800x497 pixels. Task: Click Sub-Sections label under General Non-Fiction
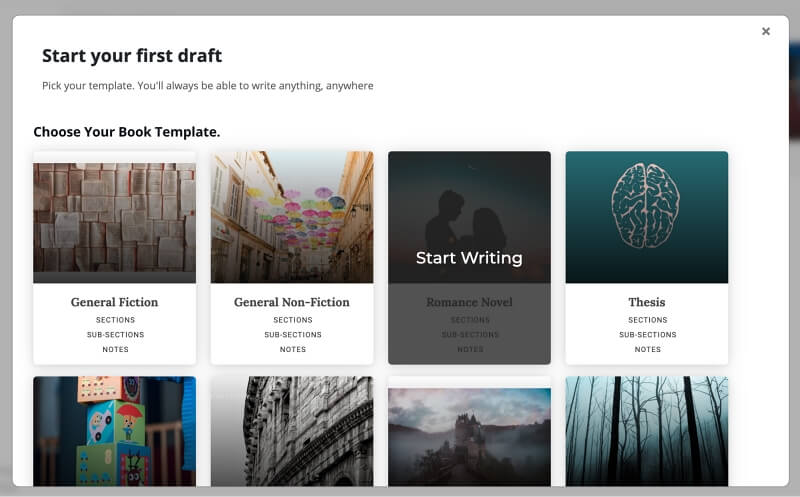coord(292,335)
